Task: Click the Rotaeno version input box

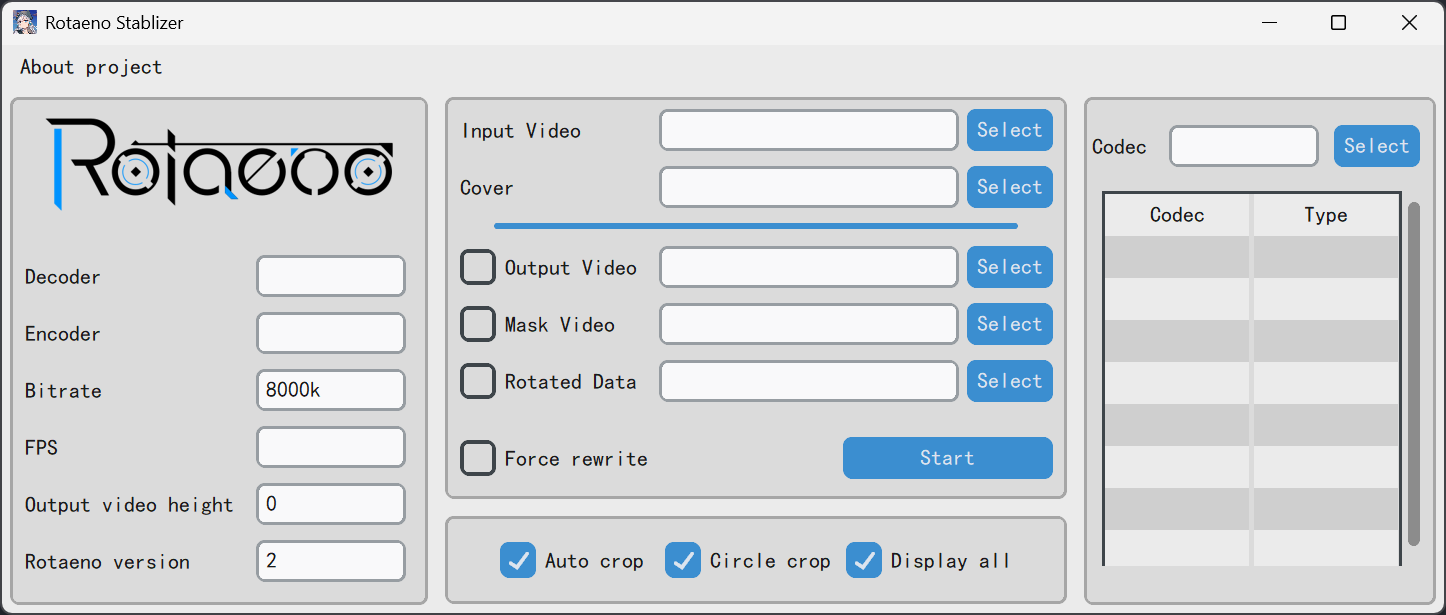Action: tap(330, 561)
